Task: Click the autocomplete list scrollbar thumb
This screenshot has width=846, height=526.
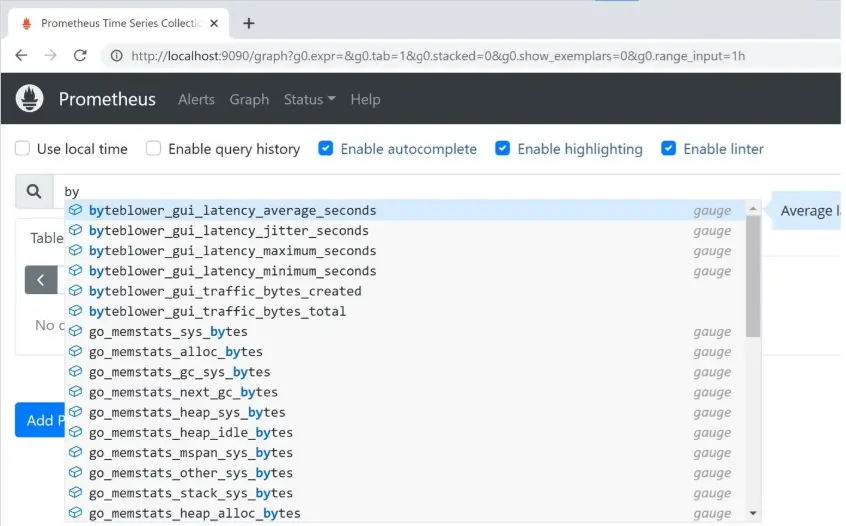Action: coord(753,276)
